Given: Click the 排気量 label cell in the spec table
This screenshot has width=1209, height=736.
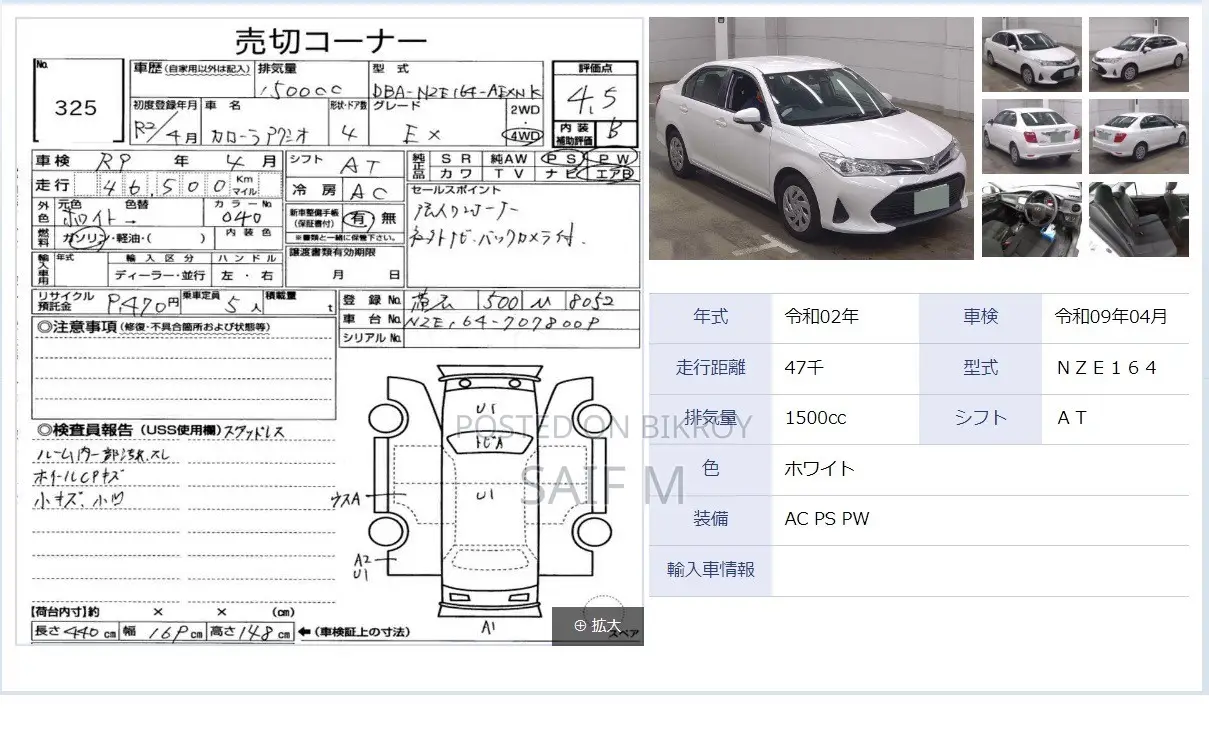Looking at the screenshot, I should click(711, 419).
